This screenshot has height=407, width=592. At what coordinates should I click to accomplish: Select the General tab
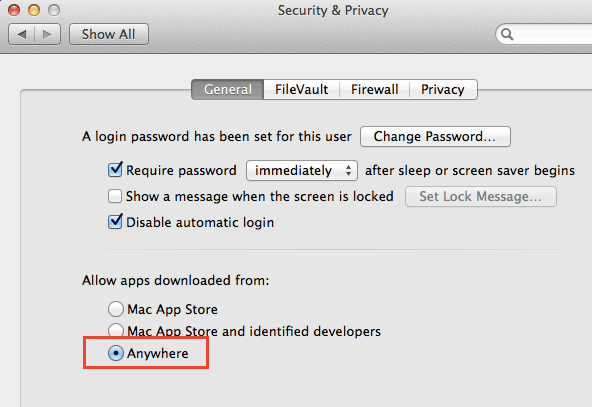point(228,89)
